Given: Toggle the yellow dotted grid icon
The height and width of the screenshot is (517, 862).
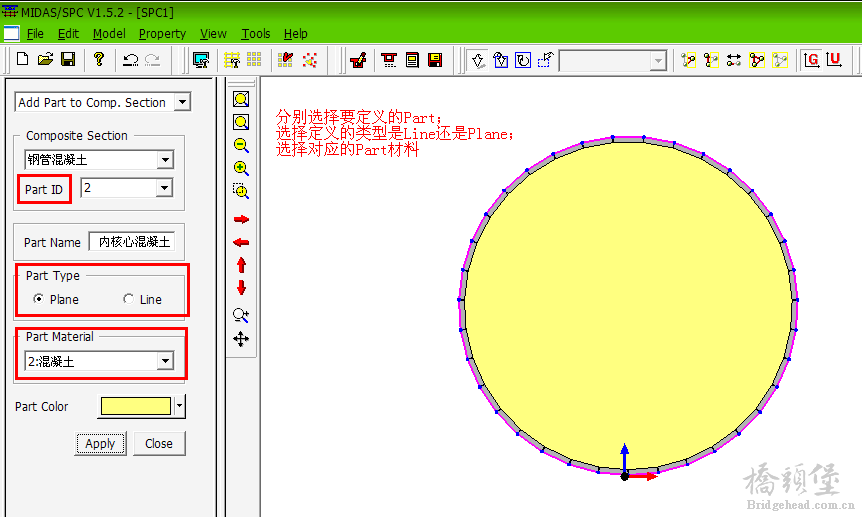Looking at the screenshot, I should 254,59.
